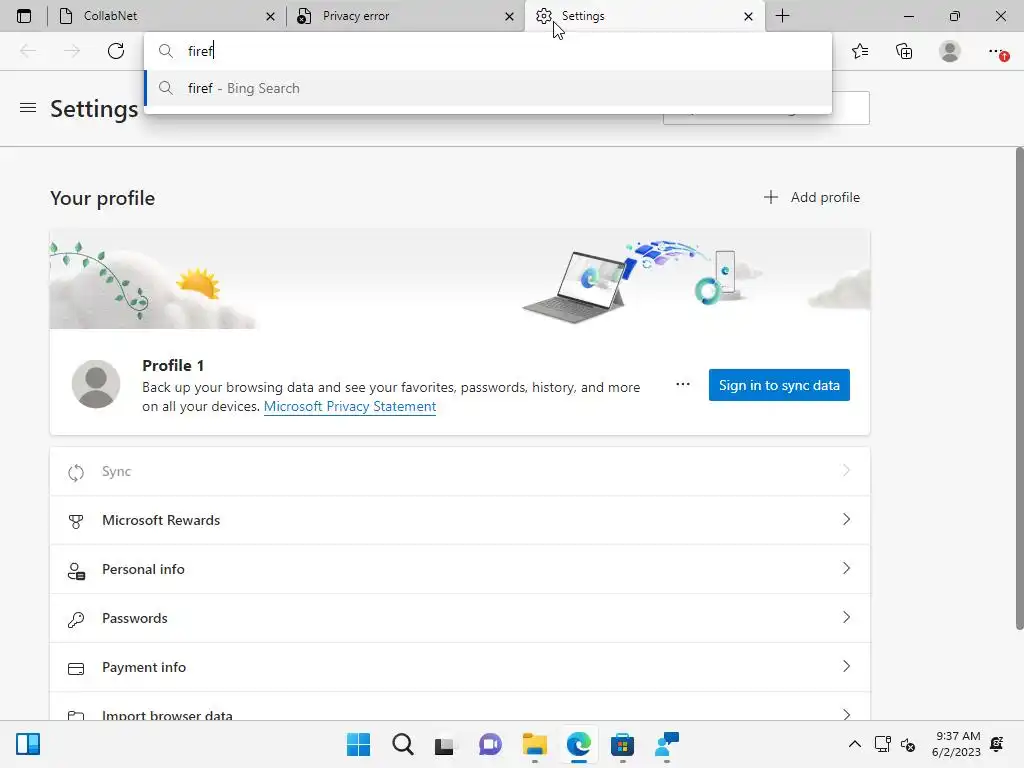Open the Windows Start menu

(x=359, y=744)
